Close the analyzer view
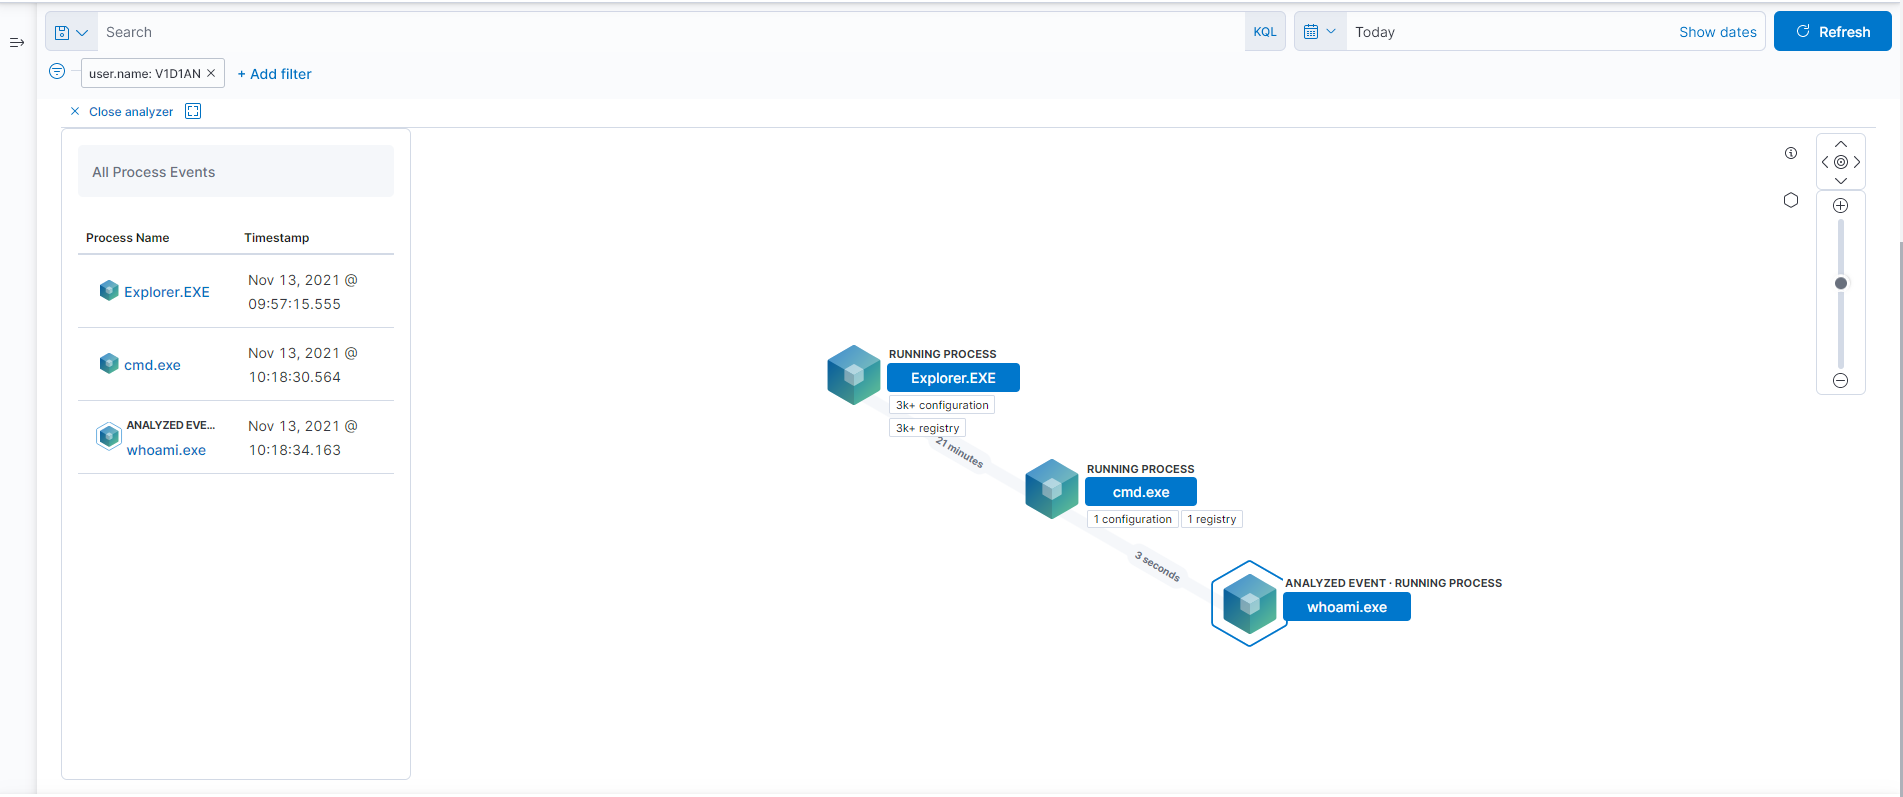Screen dimensions: 1903x797 click(121, 111)
